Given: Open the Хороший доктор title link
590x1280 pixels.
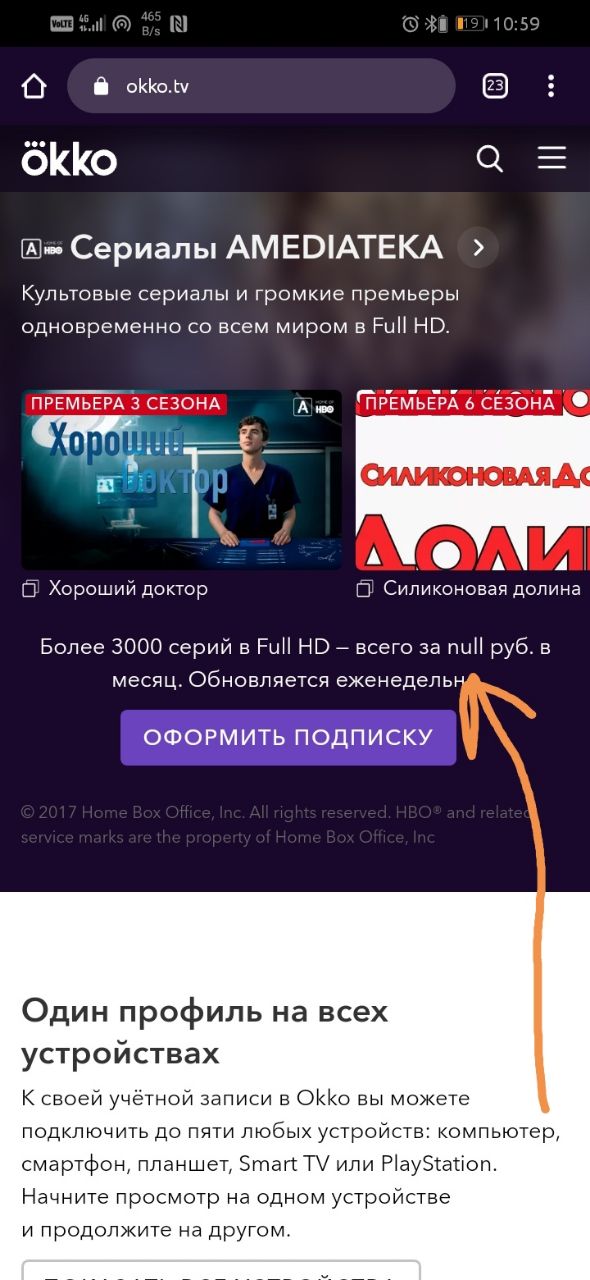Looking at the screenshot, I should (128, 589).
